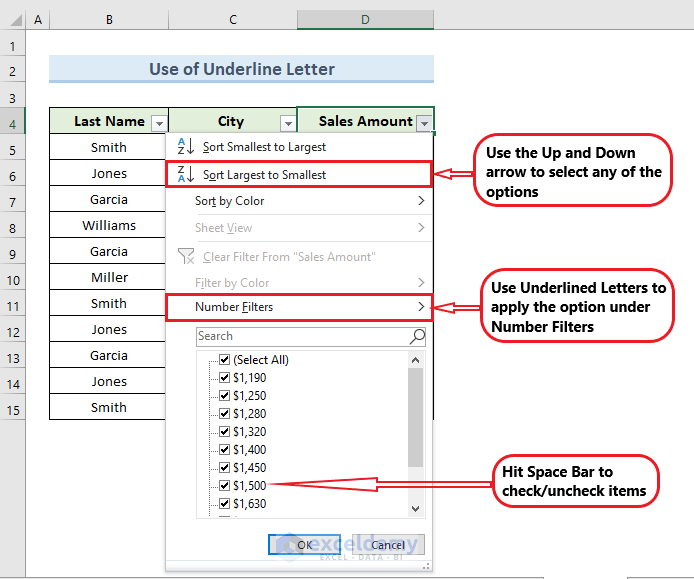The width and height of the screenshot is (694, 579).
Task: Uncheck the $1,320 checkbox
Action: click(224, 431)
